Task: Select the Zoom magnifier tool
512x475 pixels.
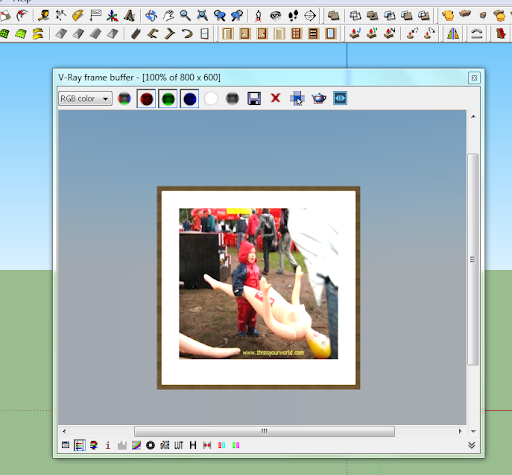Action: tap(185, 15)
